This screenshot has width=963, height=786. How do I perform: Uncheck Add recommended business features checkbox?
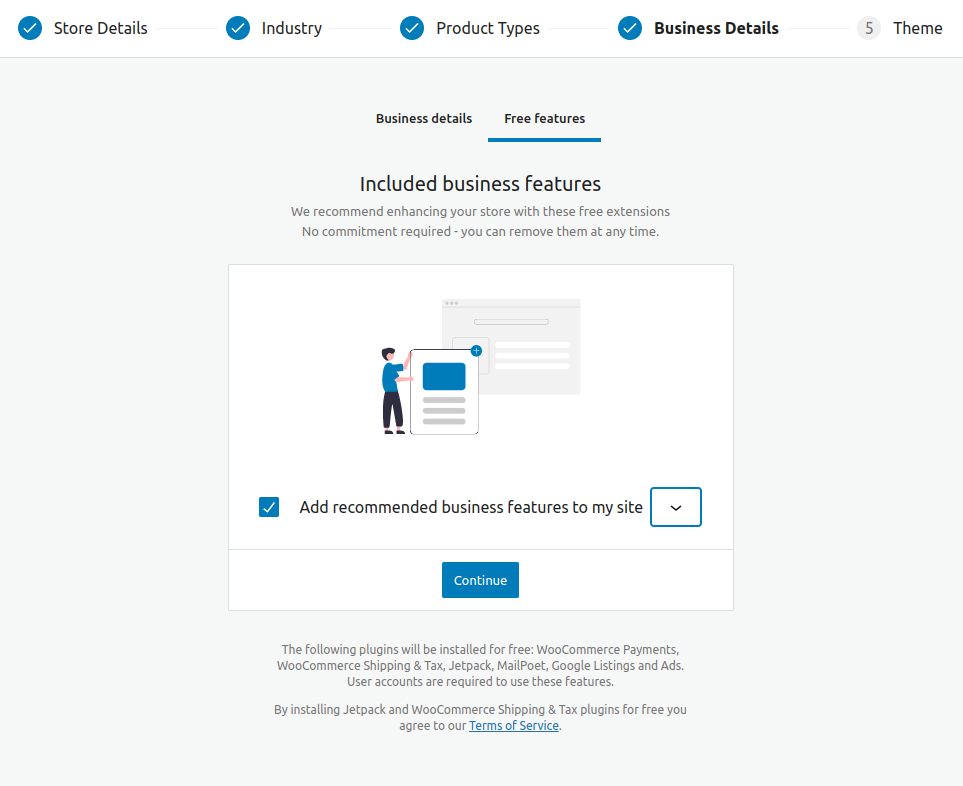(269, 507)
